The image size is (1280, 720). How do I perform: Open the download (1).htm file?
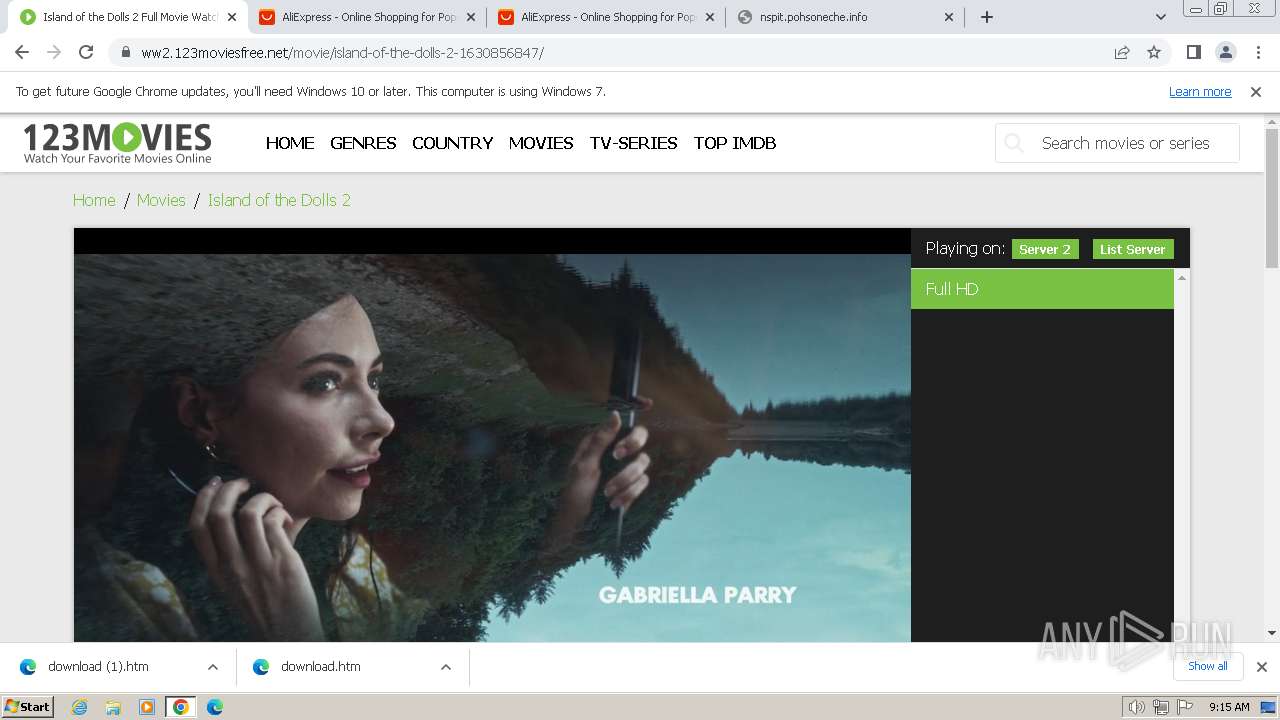tap(98, 667)
